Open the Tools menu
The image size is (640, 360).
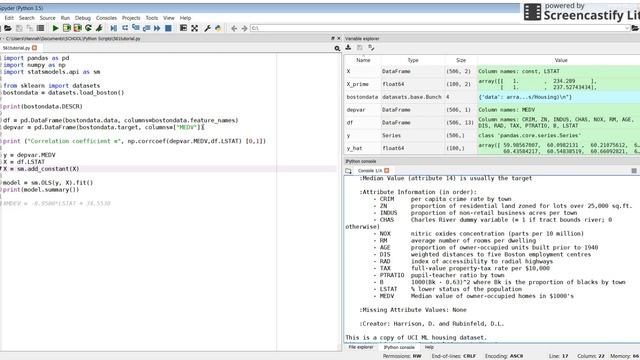click(x=151, y=18)
